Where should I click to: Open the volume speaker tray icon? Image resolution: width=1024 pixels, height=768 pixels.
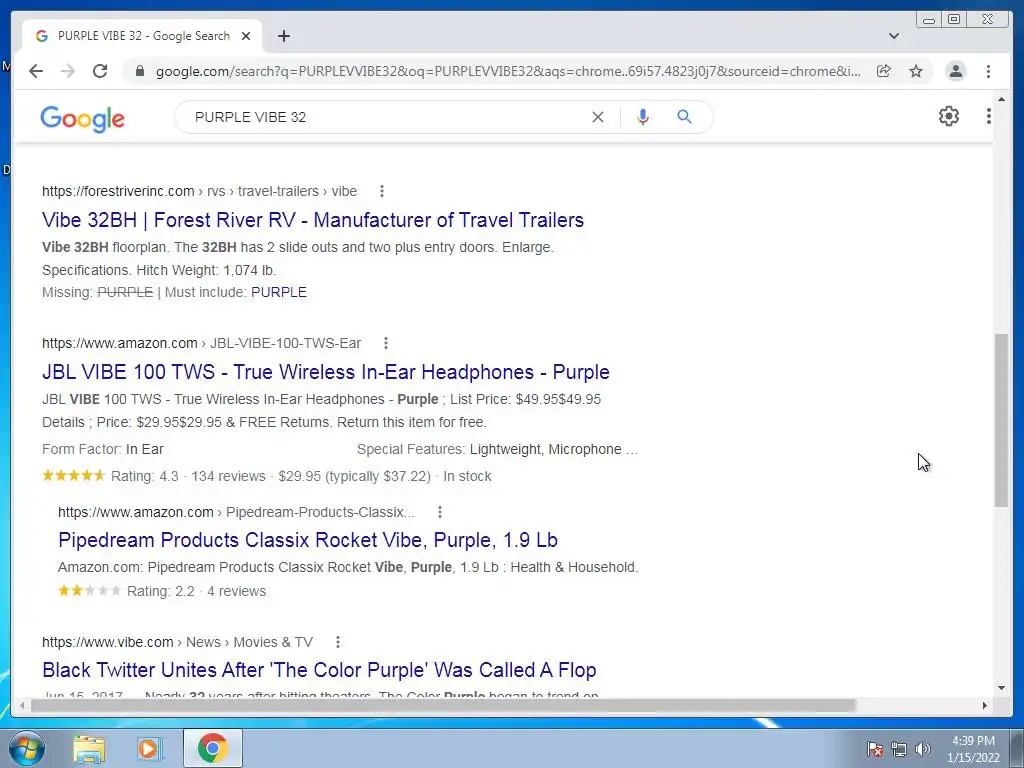[923, 749]
